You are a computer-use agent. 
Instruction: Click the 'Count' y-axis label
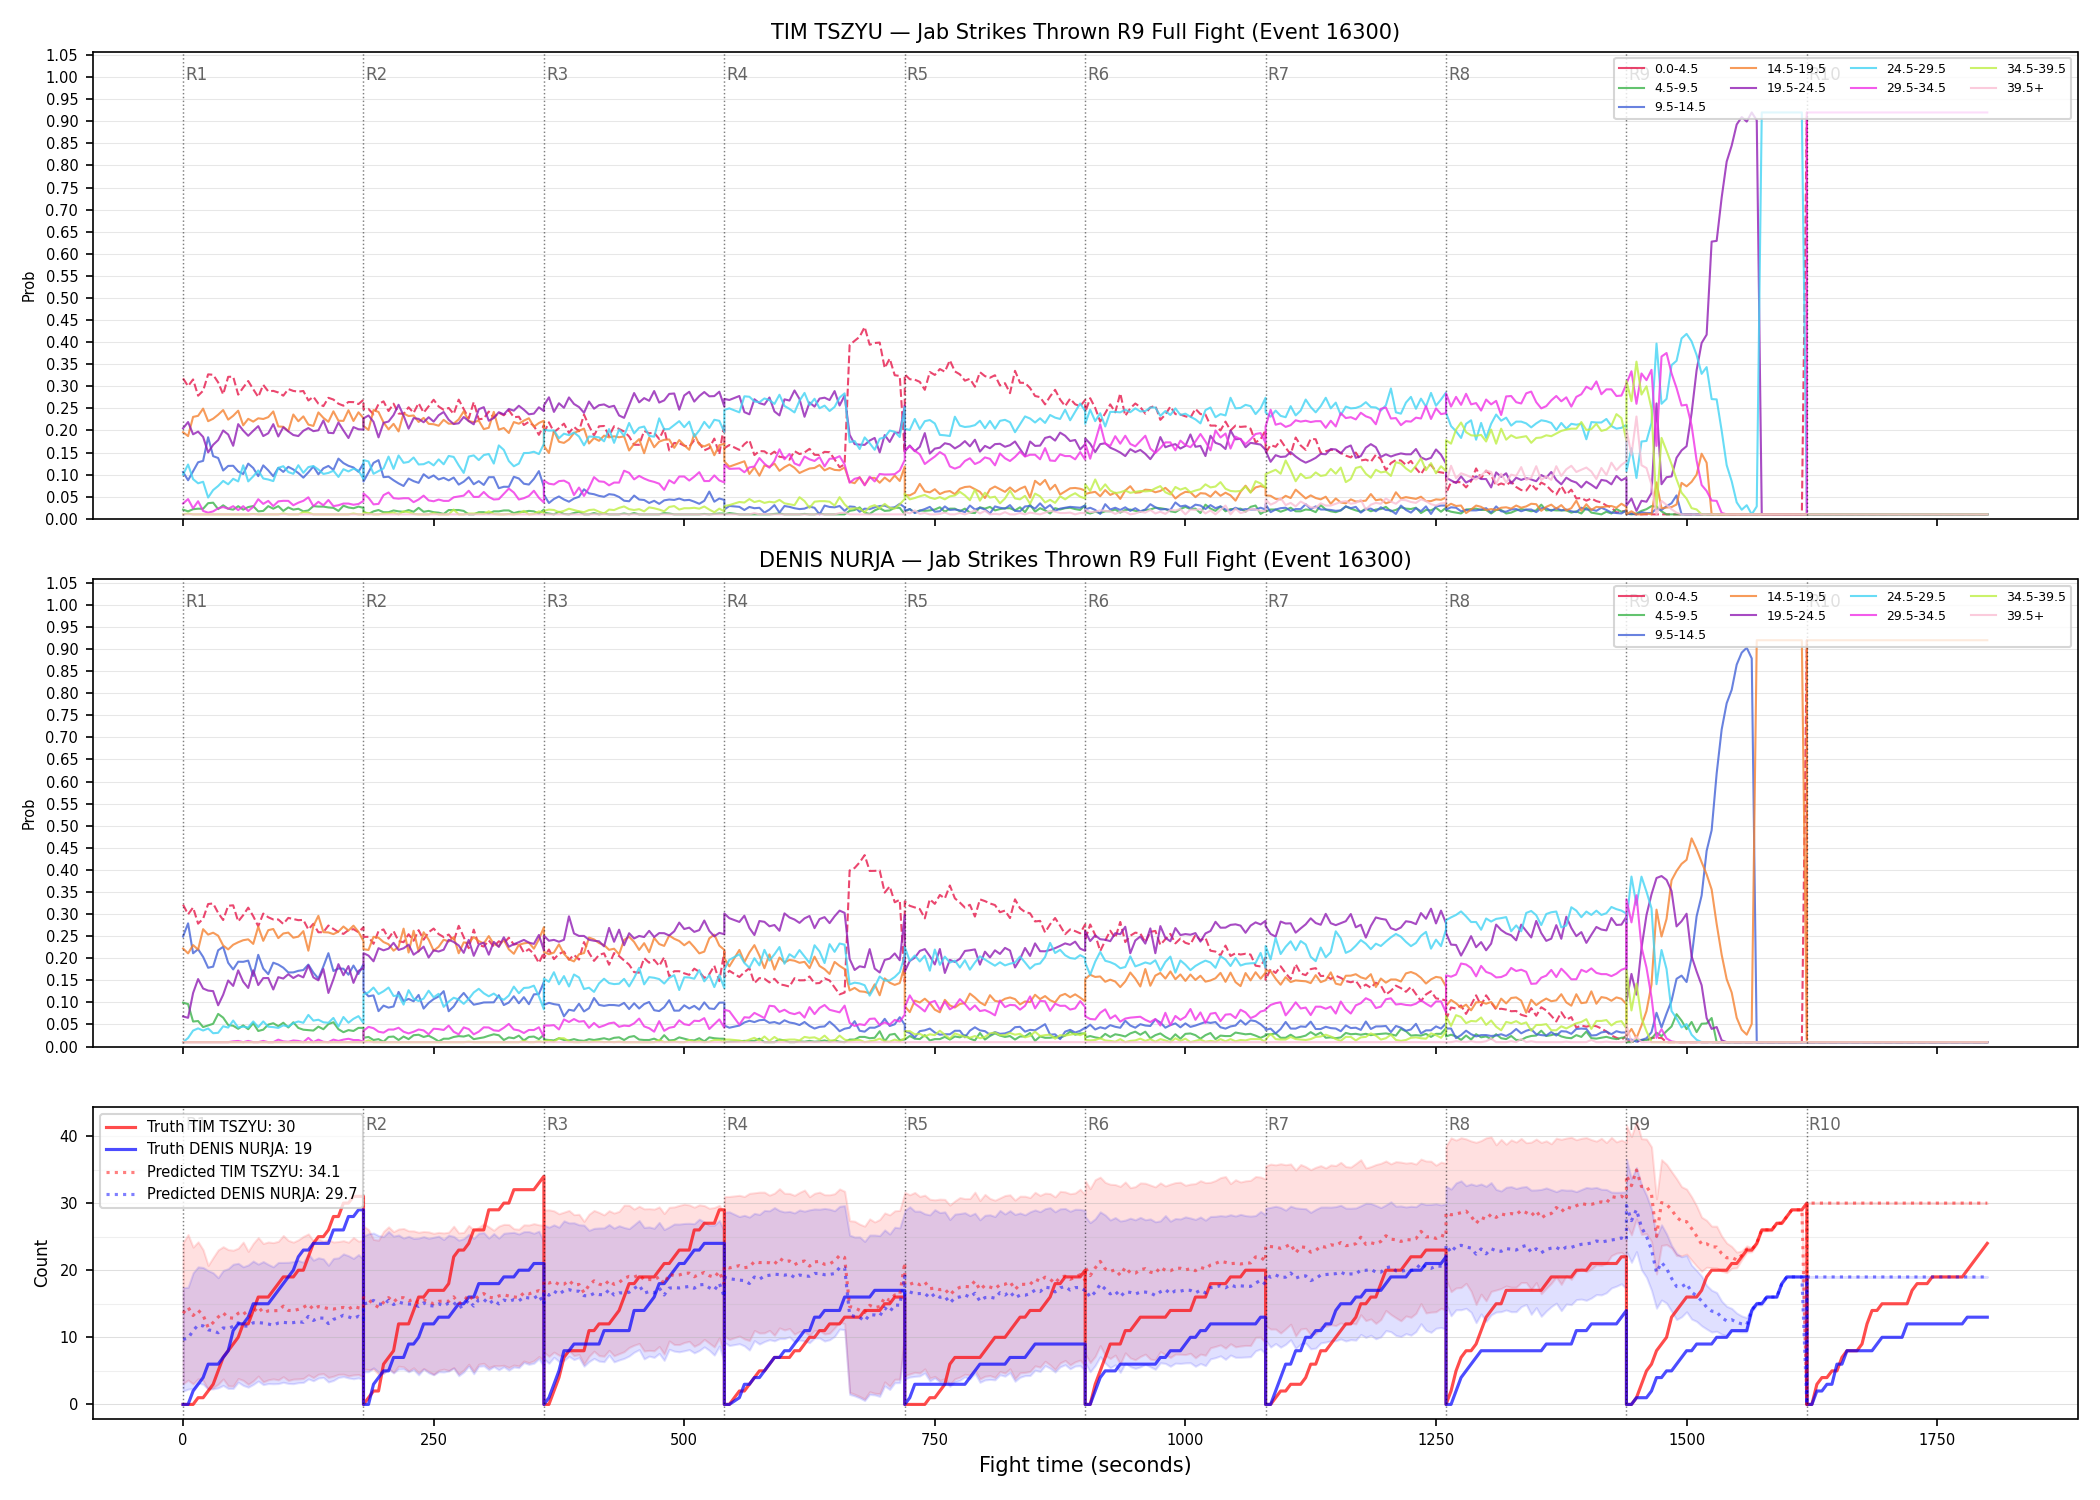(x=41, y=1263)
